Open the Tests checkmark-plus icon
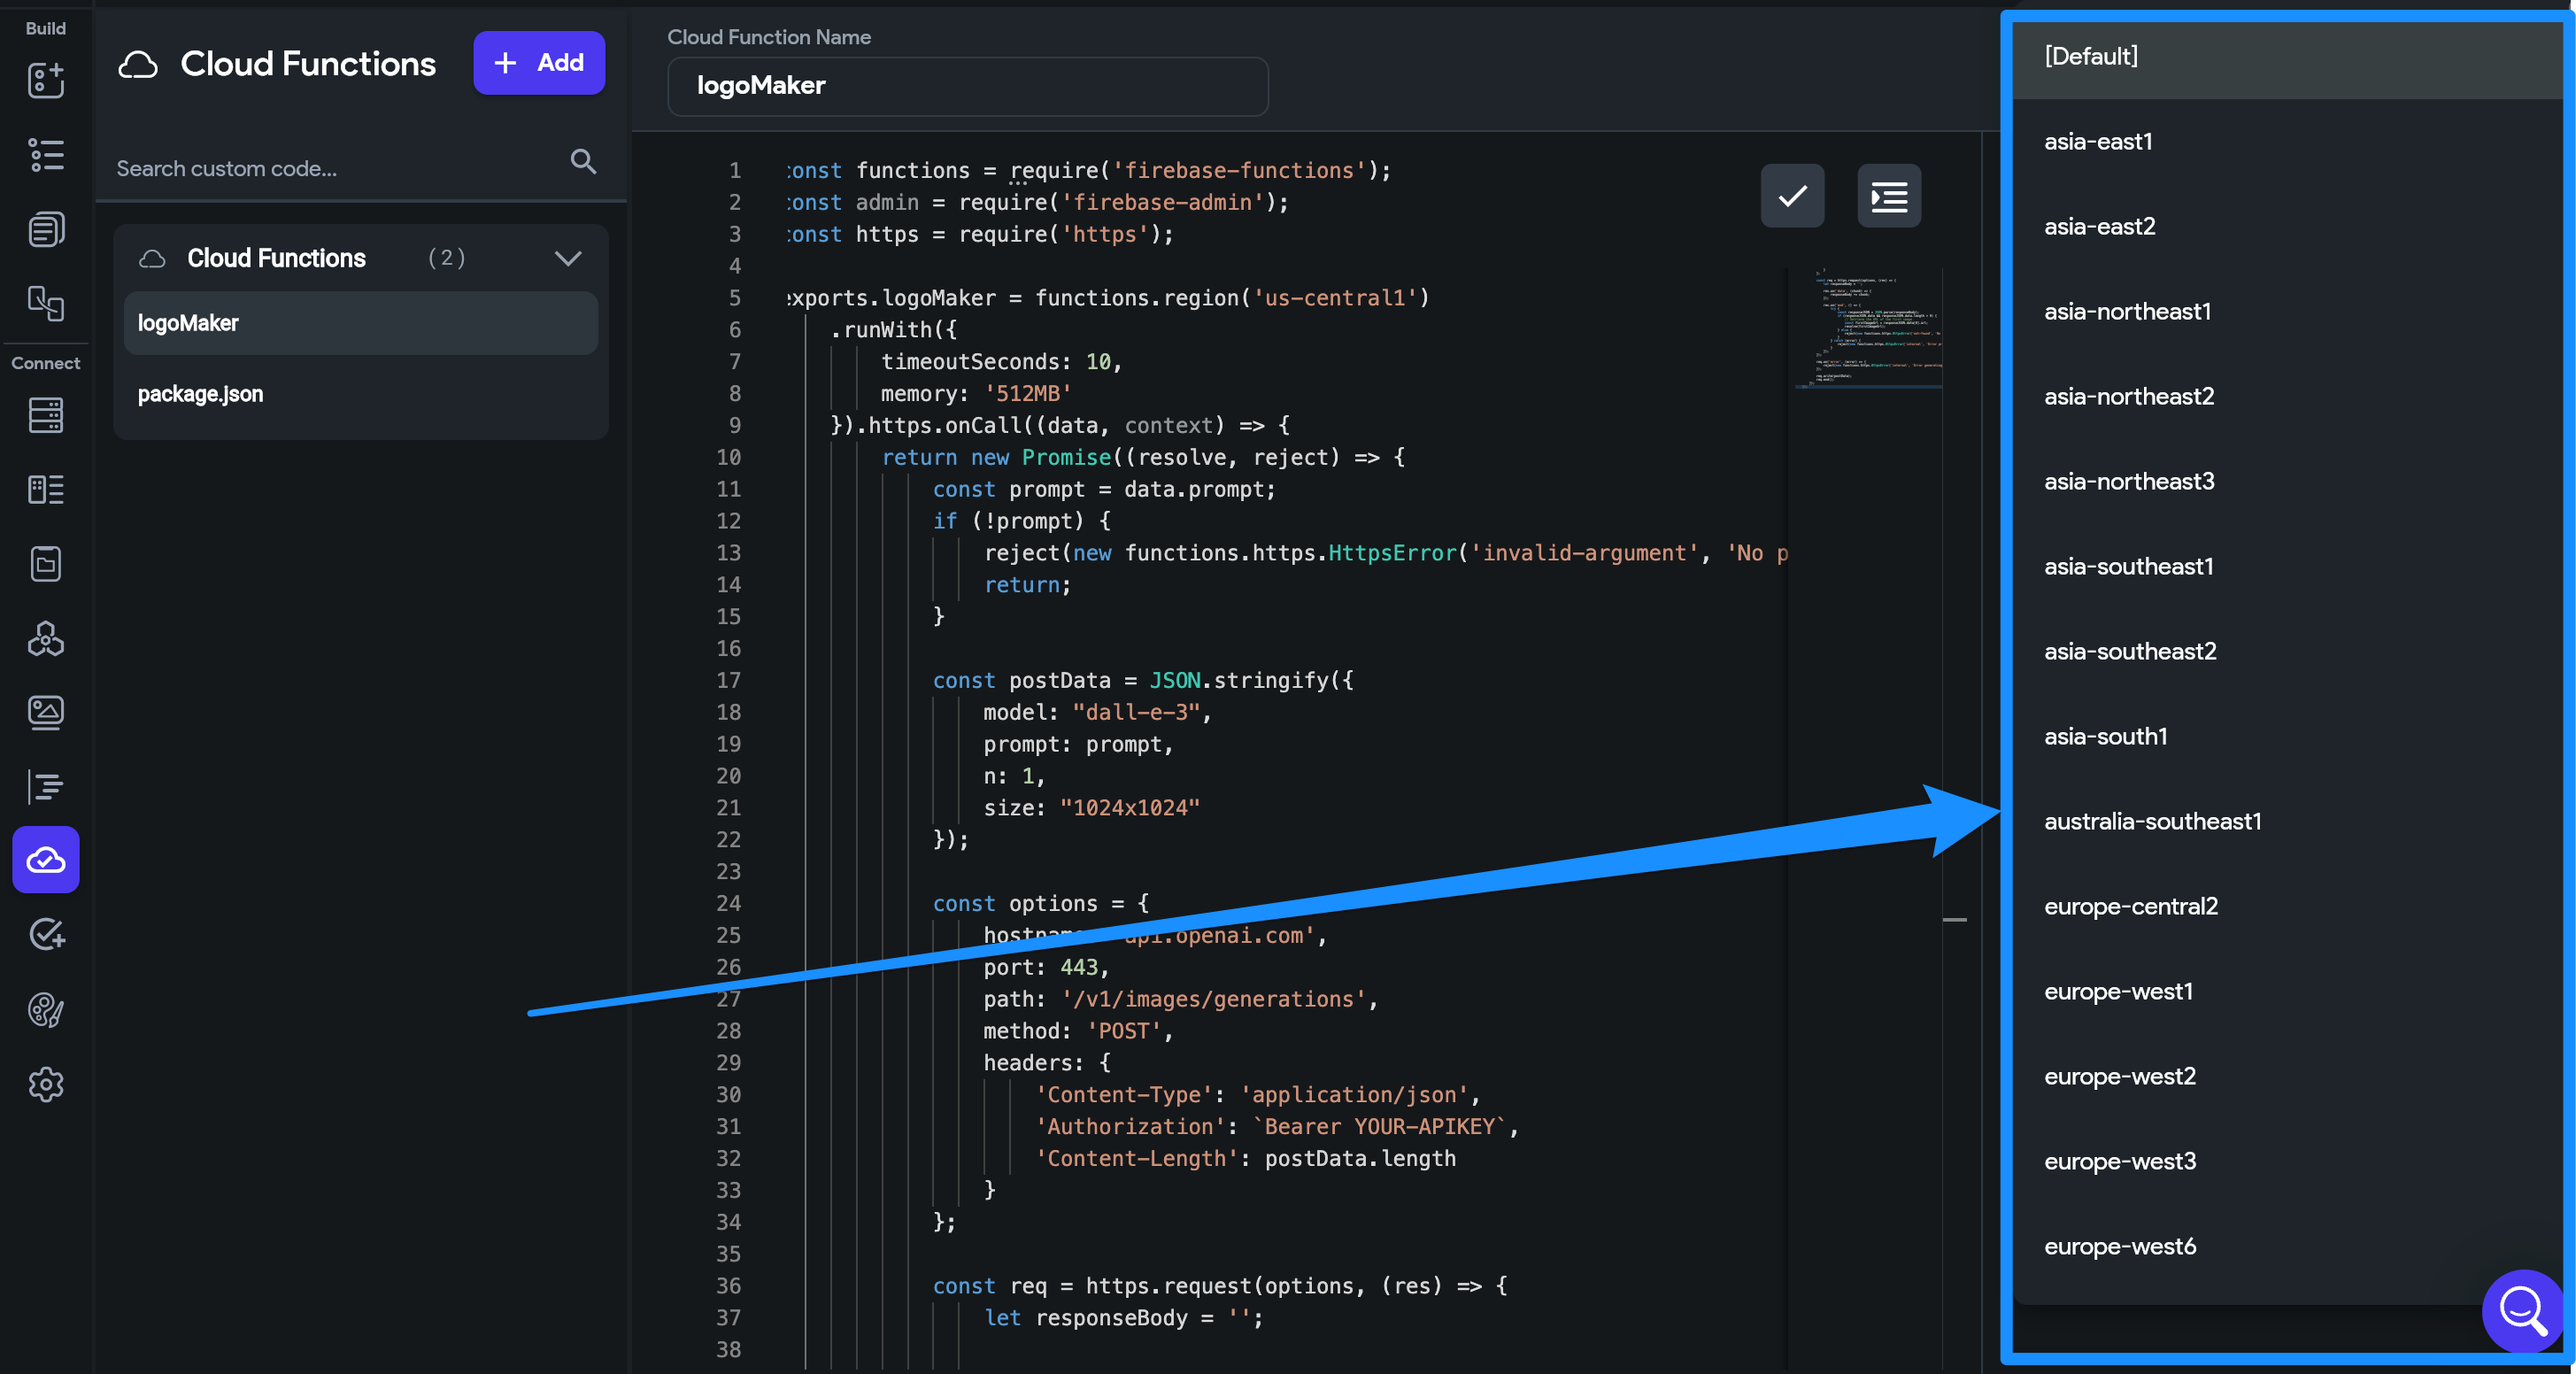The image size is (2576, 1374). pyautogui.click(x=46, y=935)
